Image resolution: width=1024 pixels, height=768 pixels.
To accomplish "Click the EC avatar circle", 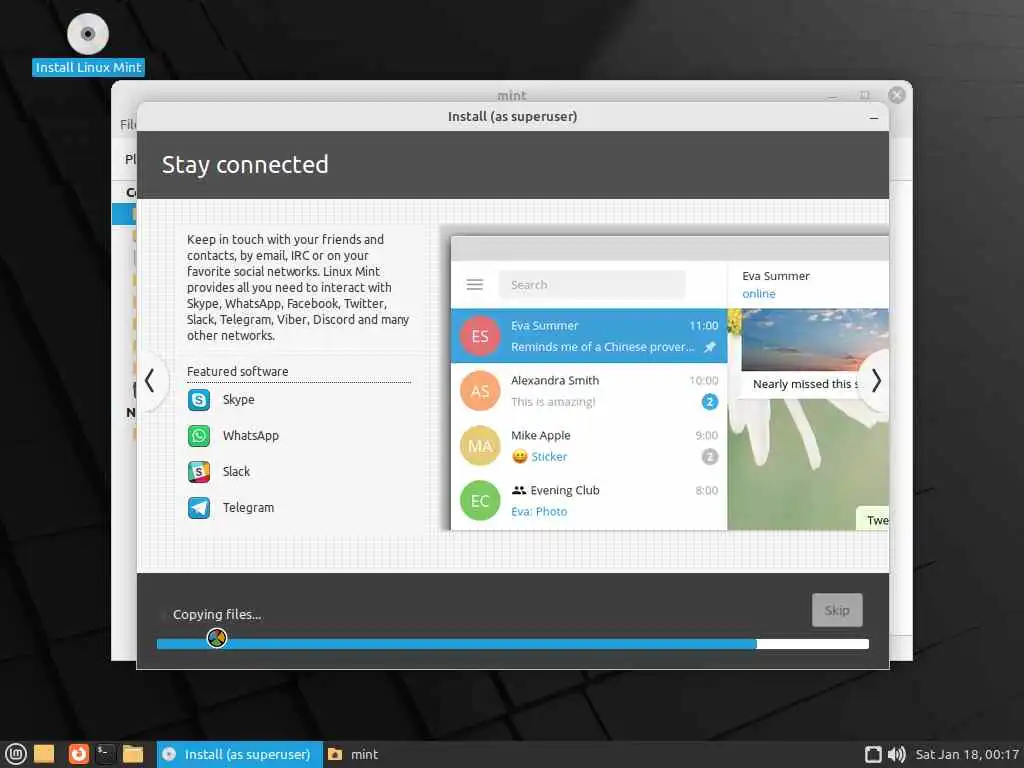I will click(x=480, y=500).
